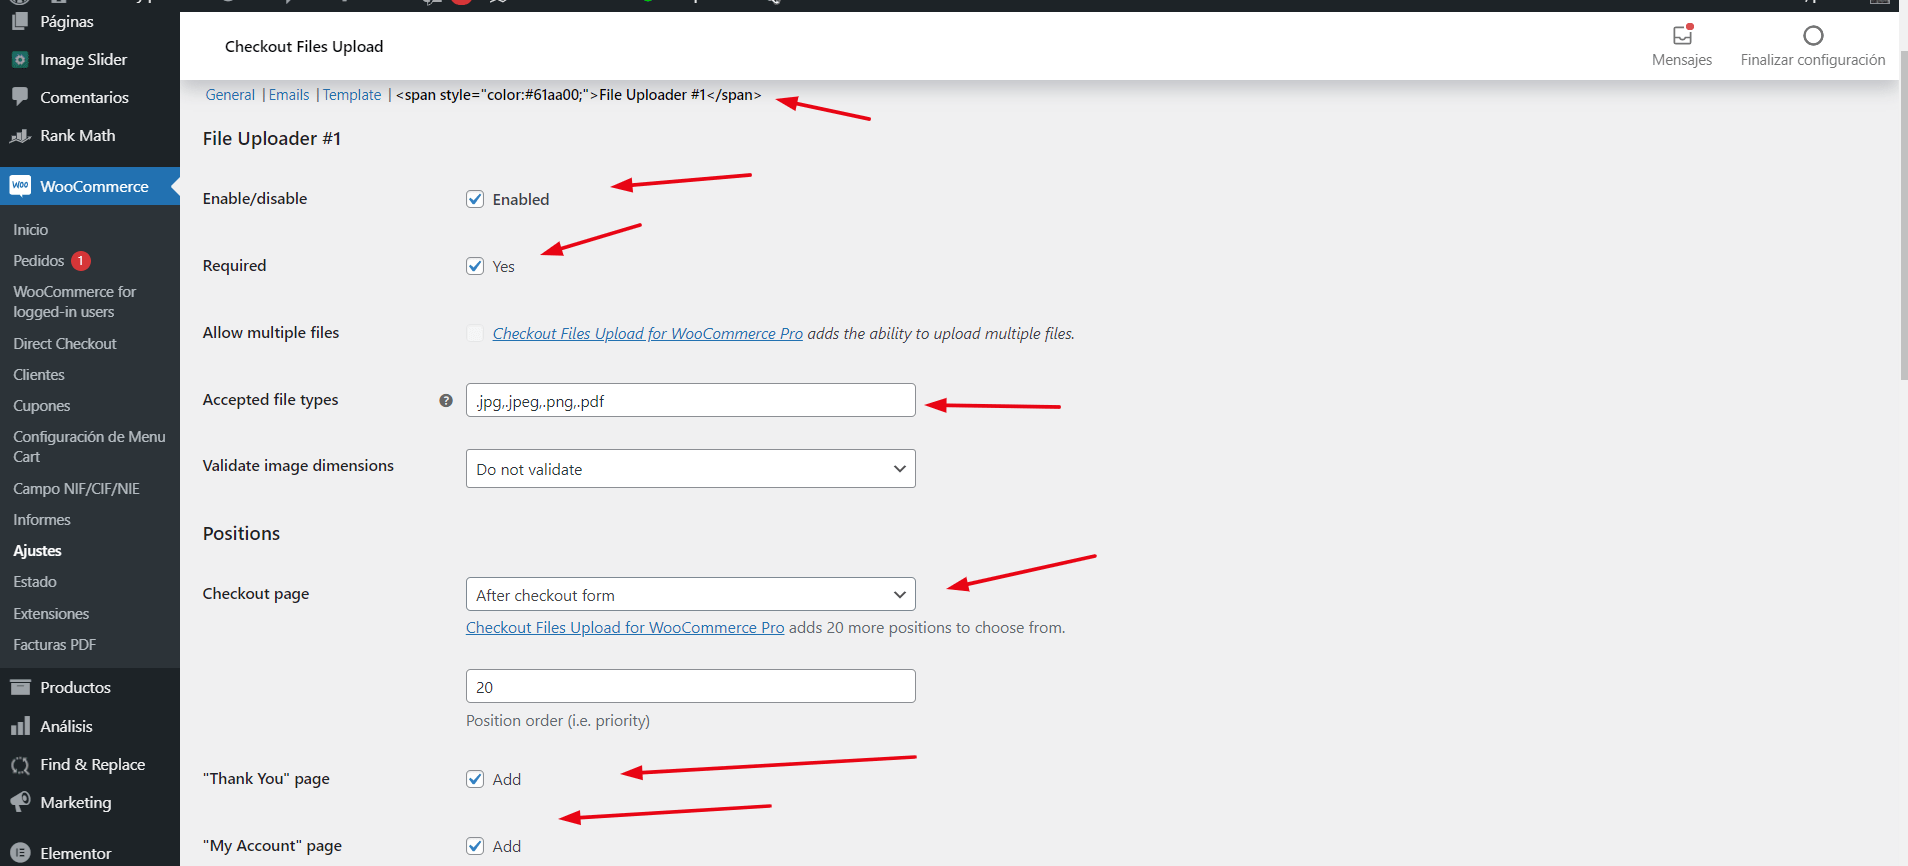Open the Checkout page position dropdown
This screenshot has height=866, width=1908.
[691, 594]
